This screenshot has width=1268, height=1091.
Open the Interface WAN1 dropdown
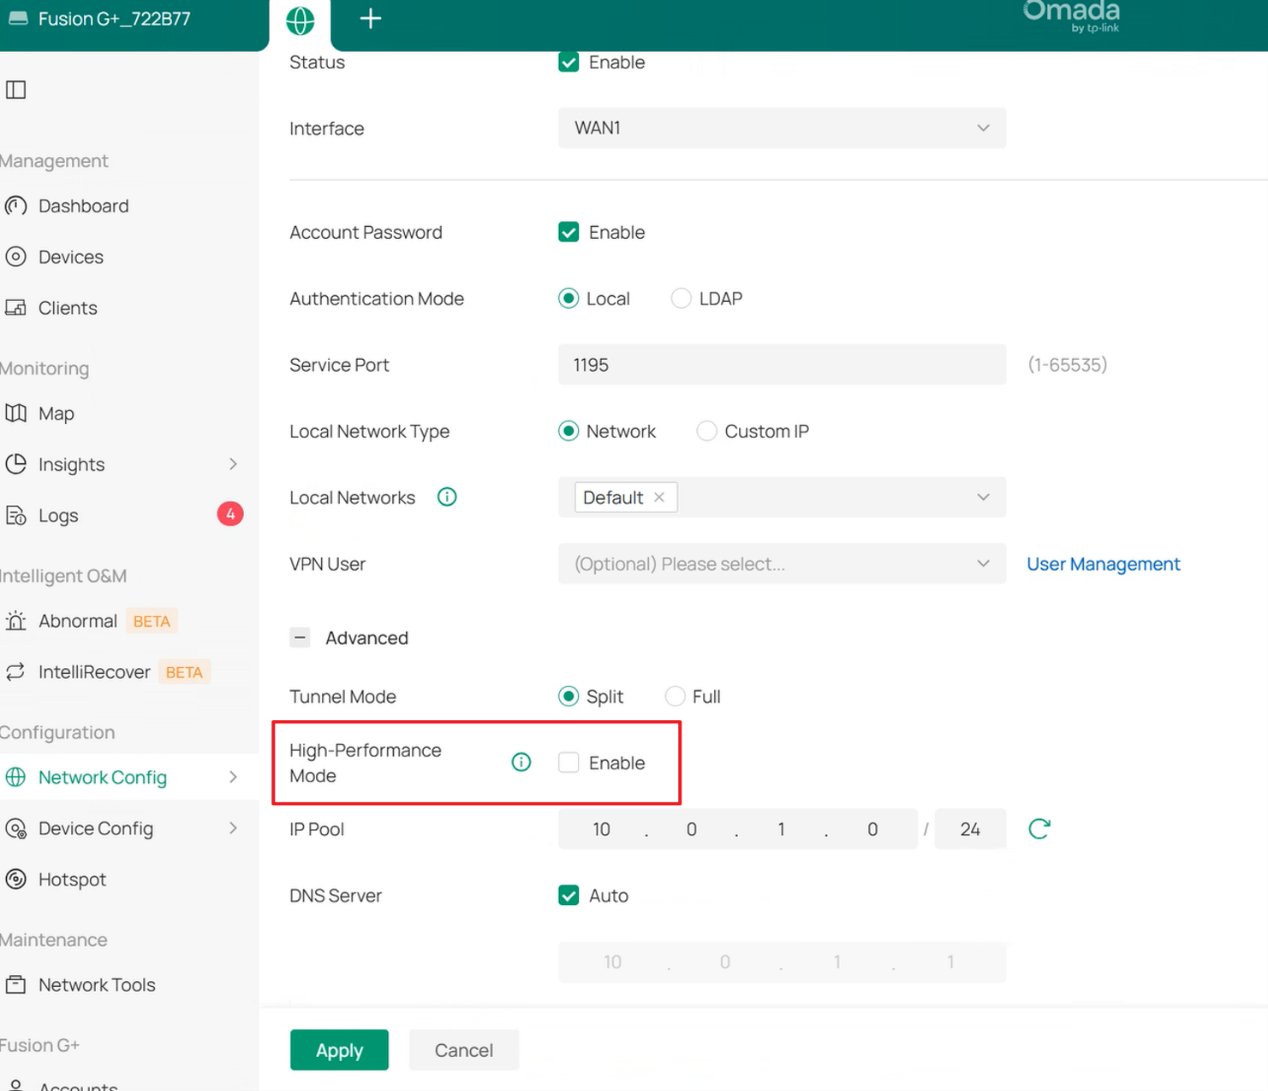(x=782, y=128)
